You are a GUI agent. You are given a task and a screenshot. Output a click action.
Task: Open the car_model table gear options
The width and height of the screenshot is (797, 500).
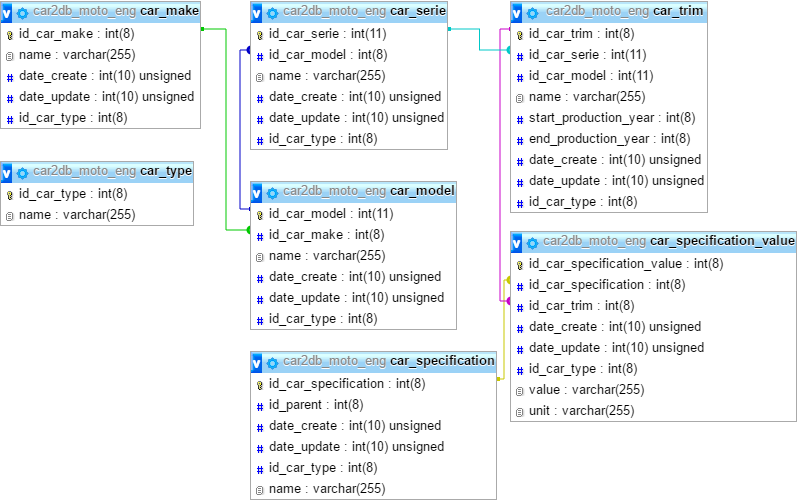point(272,193)
